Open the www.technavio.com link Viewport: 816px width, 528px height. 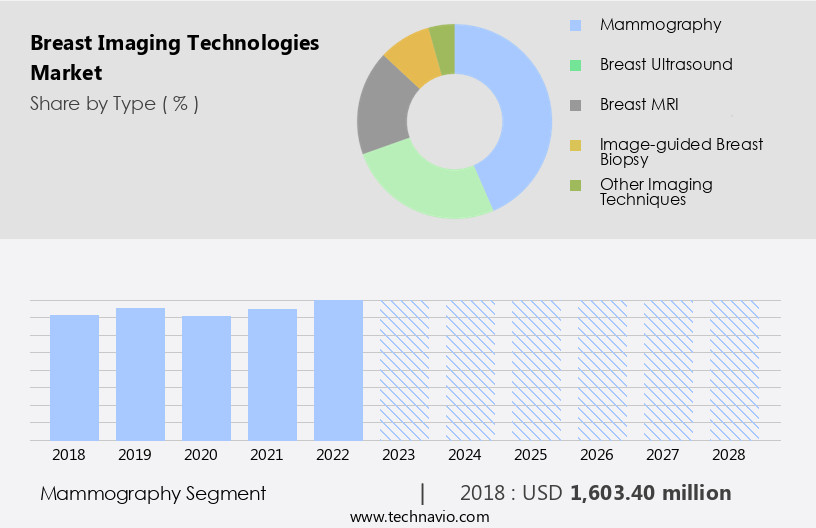coord(420,517)
